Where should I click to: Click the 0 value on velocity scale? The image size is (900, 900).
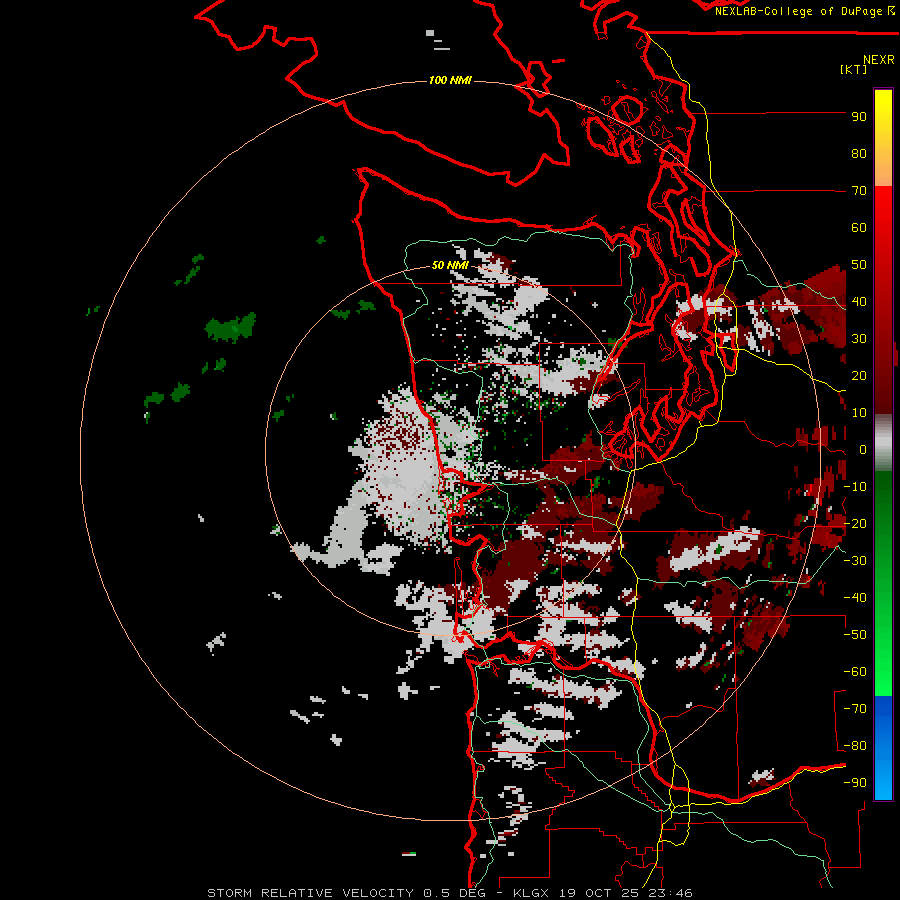(863, 450)
